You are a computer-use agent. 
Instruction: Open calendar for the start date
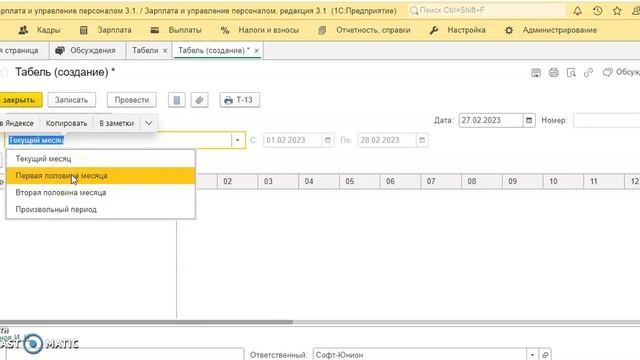(x=327, y=140)
